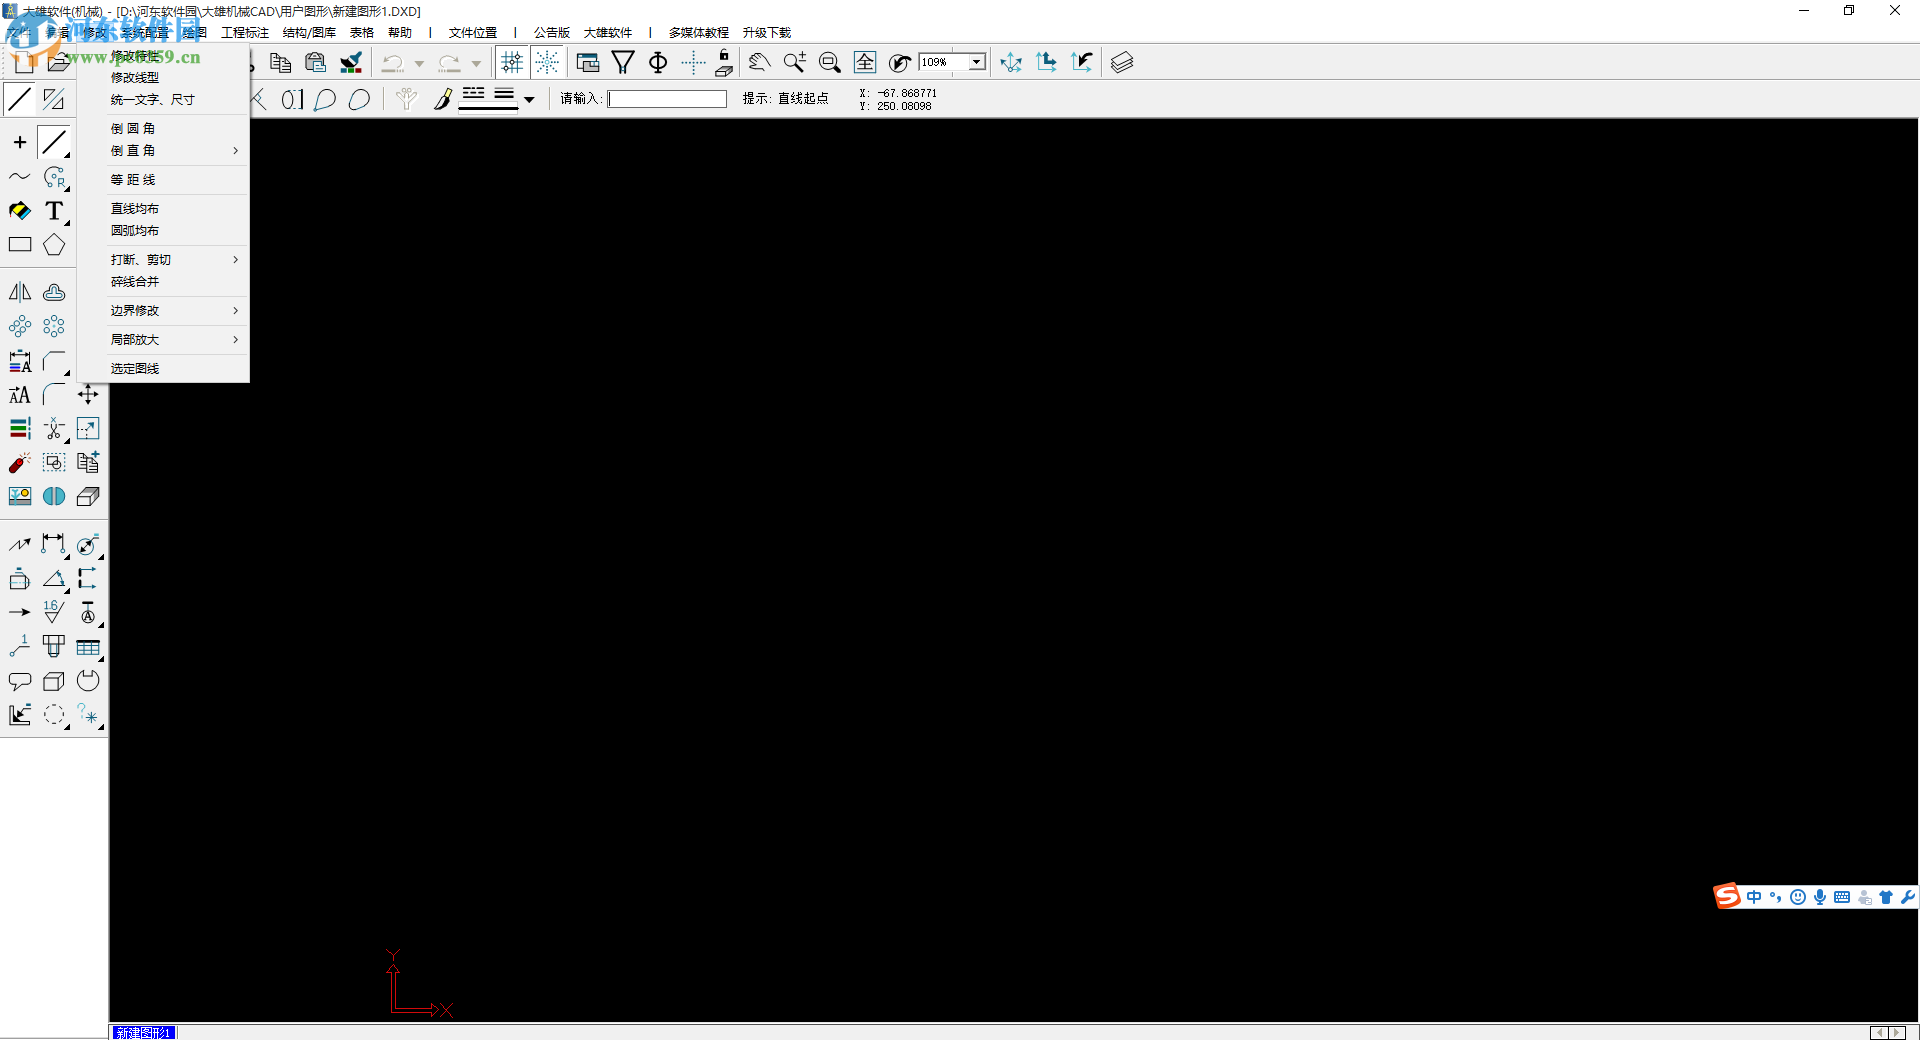Viewport: 1920px width, 1040px height.
Task: Click the zoom in magnifier
Action: click(794, 63)
